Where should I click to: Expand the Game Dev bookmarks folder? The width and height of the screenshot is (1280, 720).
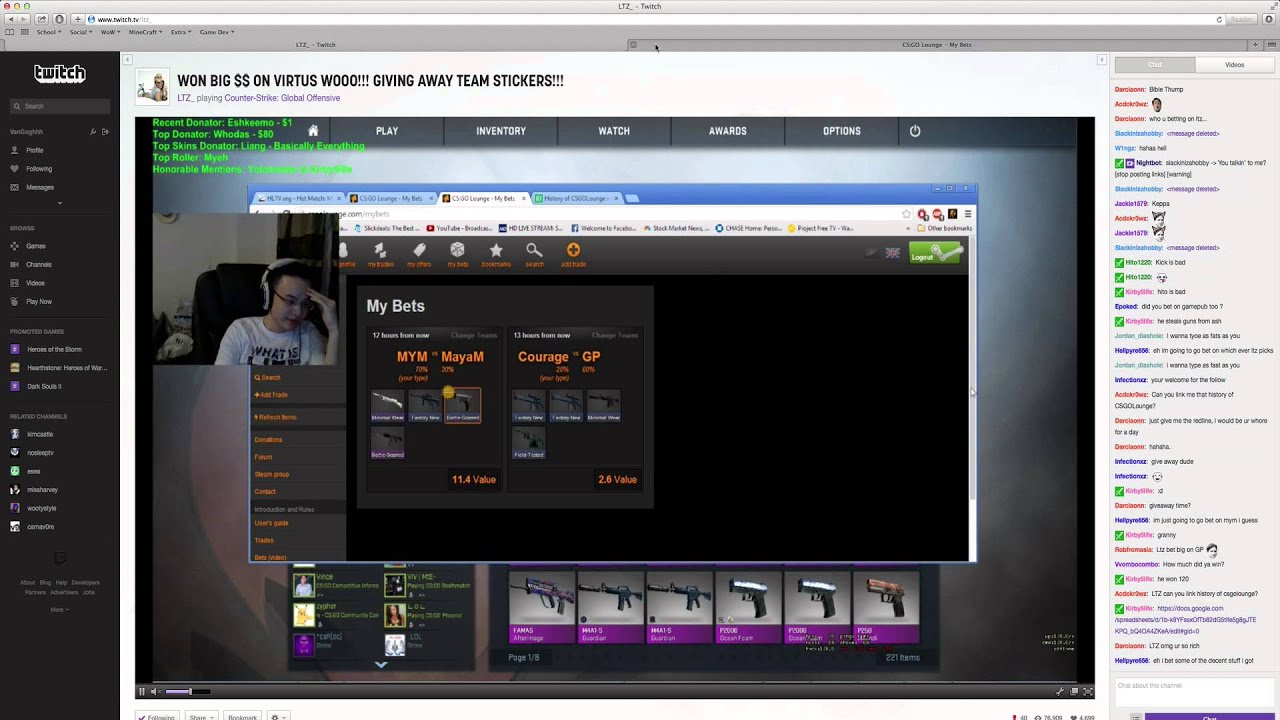[x=216, y=32]
